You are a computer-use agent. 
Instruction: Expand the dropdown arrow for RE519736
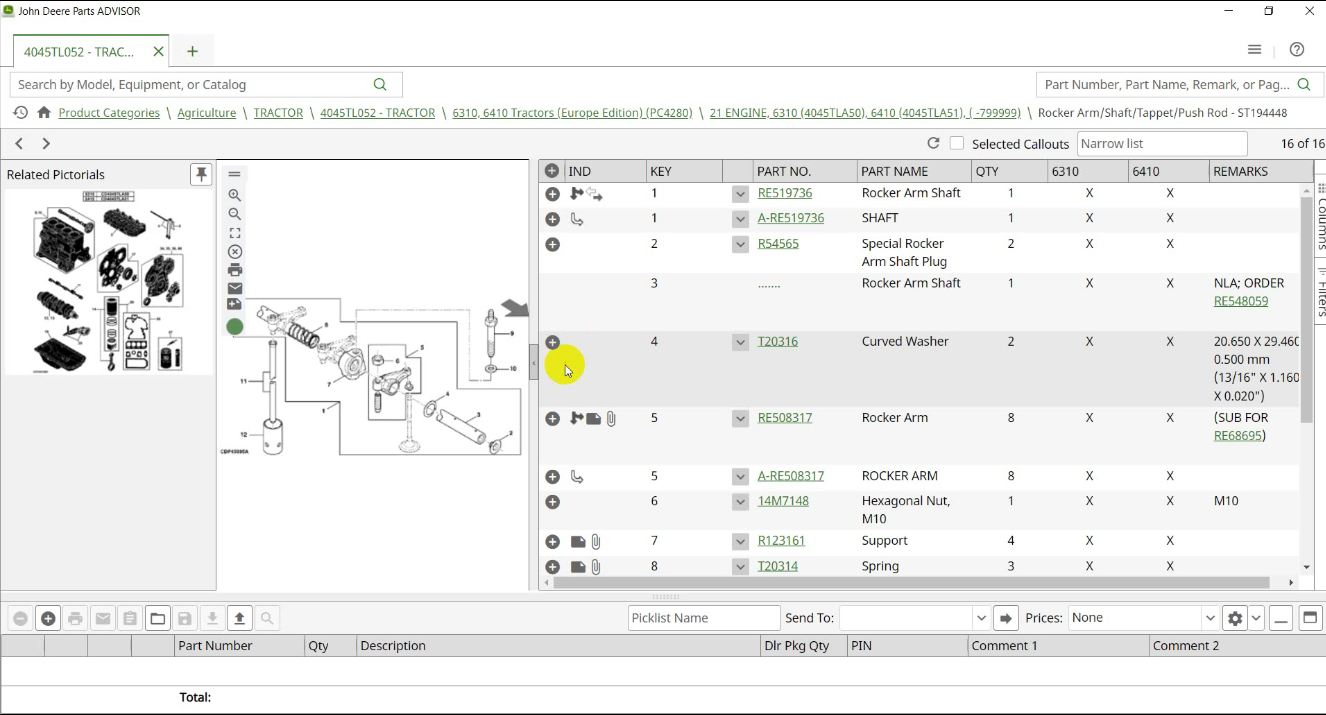click(x=740, y=194)
